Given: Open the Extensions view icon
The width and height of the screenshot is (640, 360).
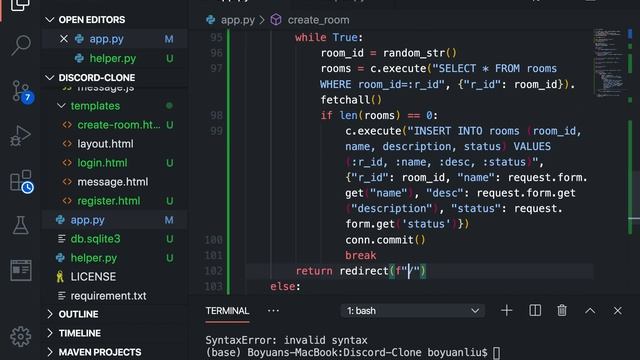Looking at the screenshot, I should click(21, 182).
